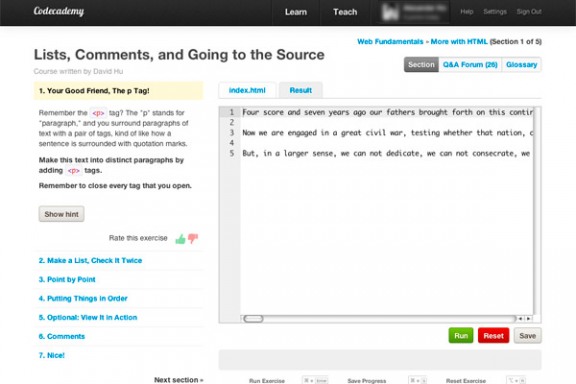This screenshot has height=384, width=576.
Task: Click the editor scrollbar left arrow
Action: coord(521,319)
